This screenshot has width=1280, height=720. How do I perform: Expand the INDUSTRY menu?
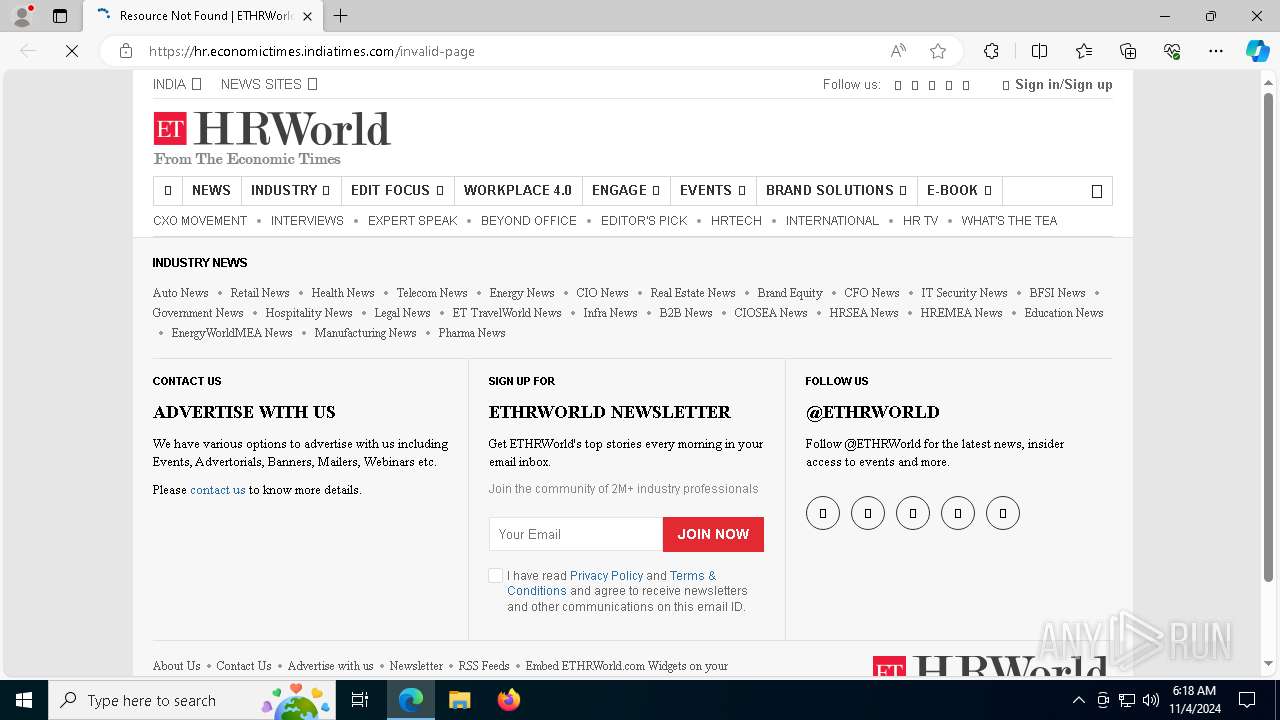point(290,190)
